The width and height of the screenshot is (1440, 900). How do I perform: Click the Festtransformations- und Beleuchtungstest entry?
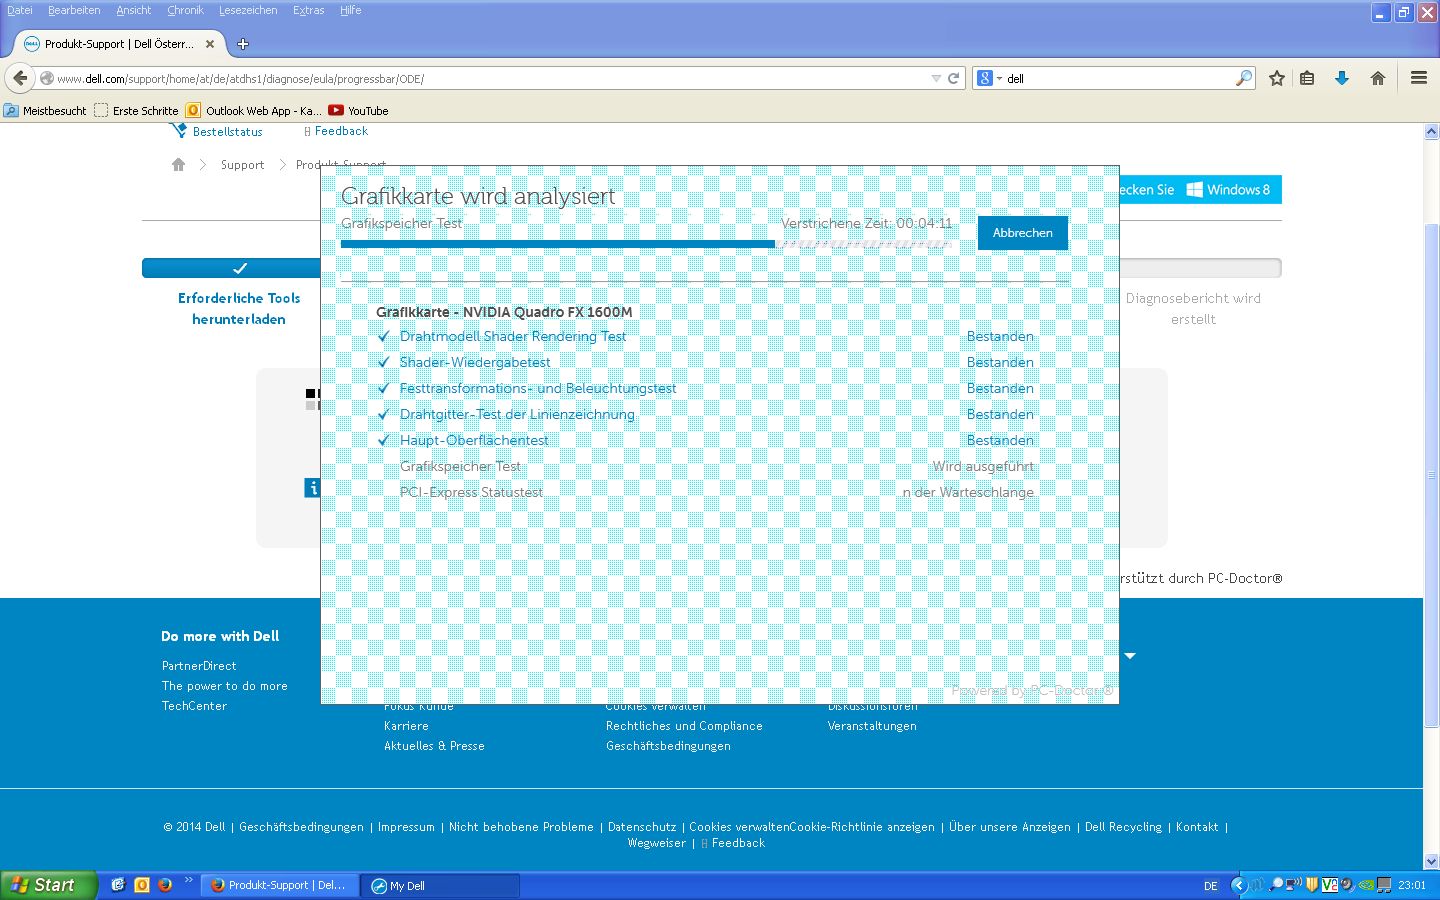tap(538, 388)
